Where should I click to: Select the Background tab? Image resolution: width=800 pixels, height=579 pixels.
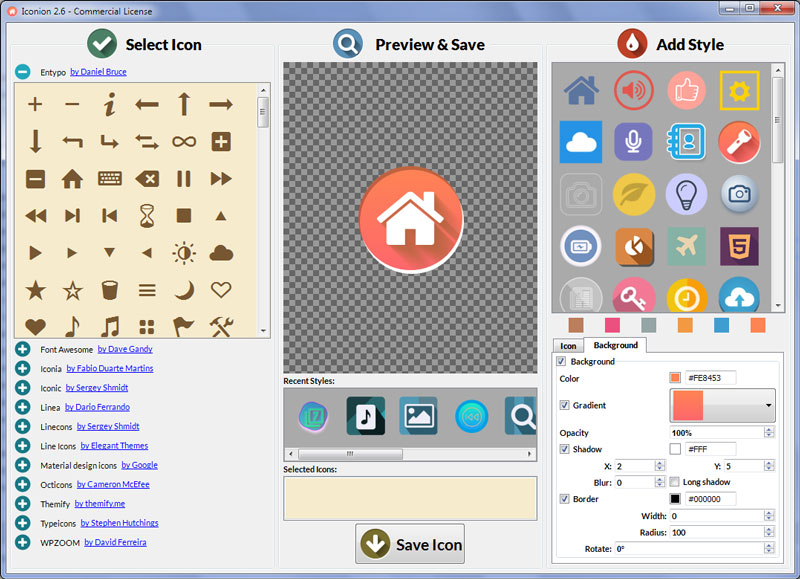point(614,346)
